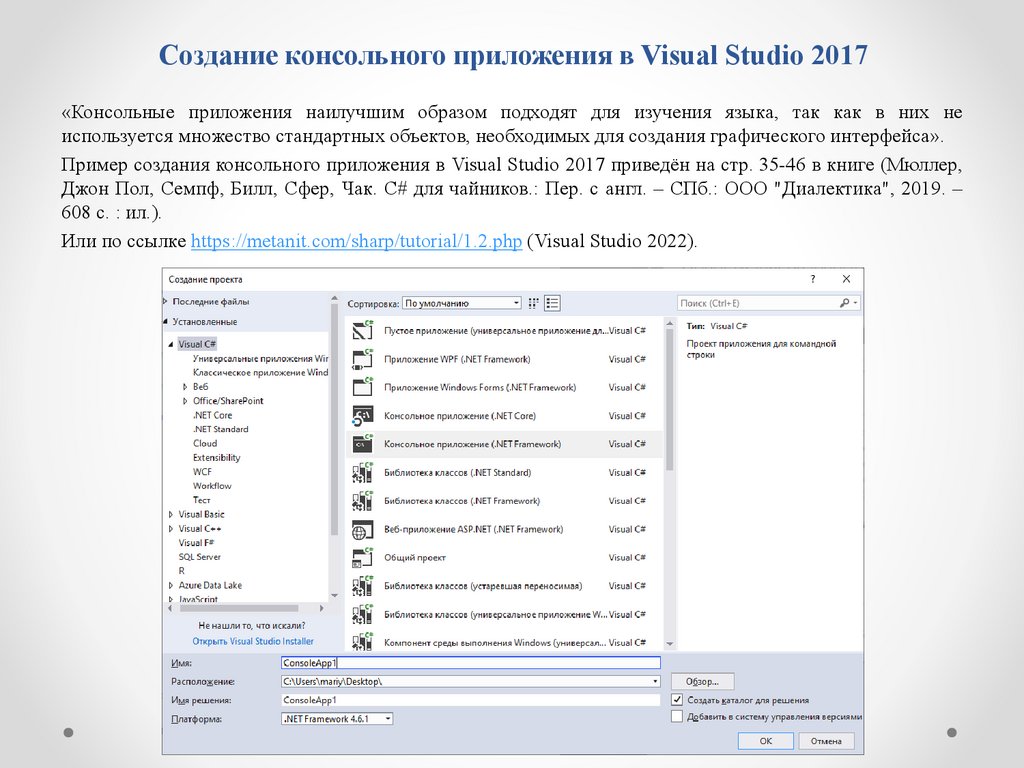The width and height of the screenshot is (1024, 768).
Task: Expand the Visual Basic tree node
Action: pyautogui.click(x=171, y=514)
